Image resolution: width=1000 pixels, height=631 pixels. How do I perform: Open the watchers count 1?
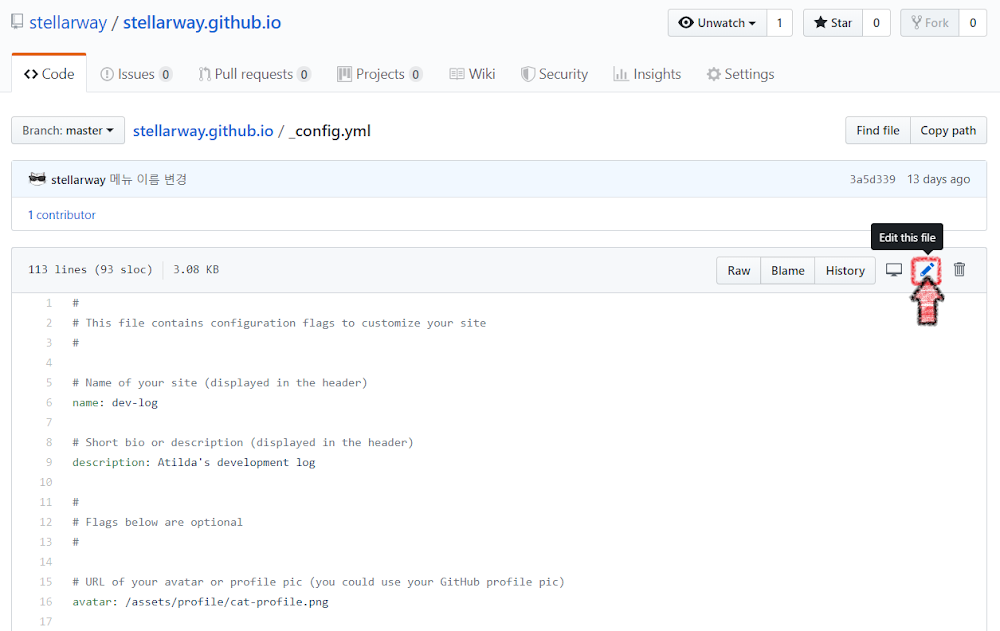tap(779, 23)
